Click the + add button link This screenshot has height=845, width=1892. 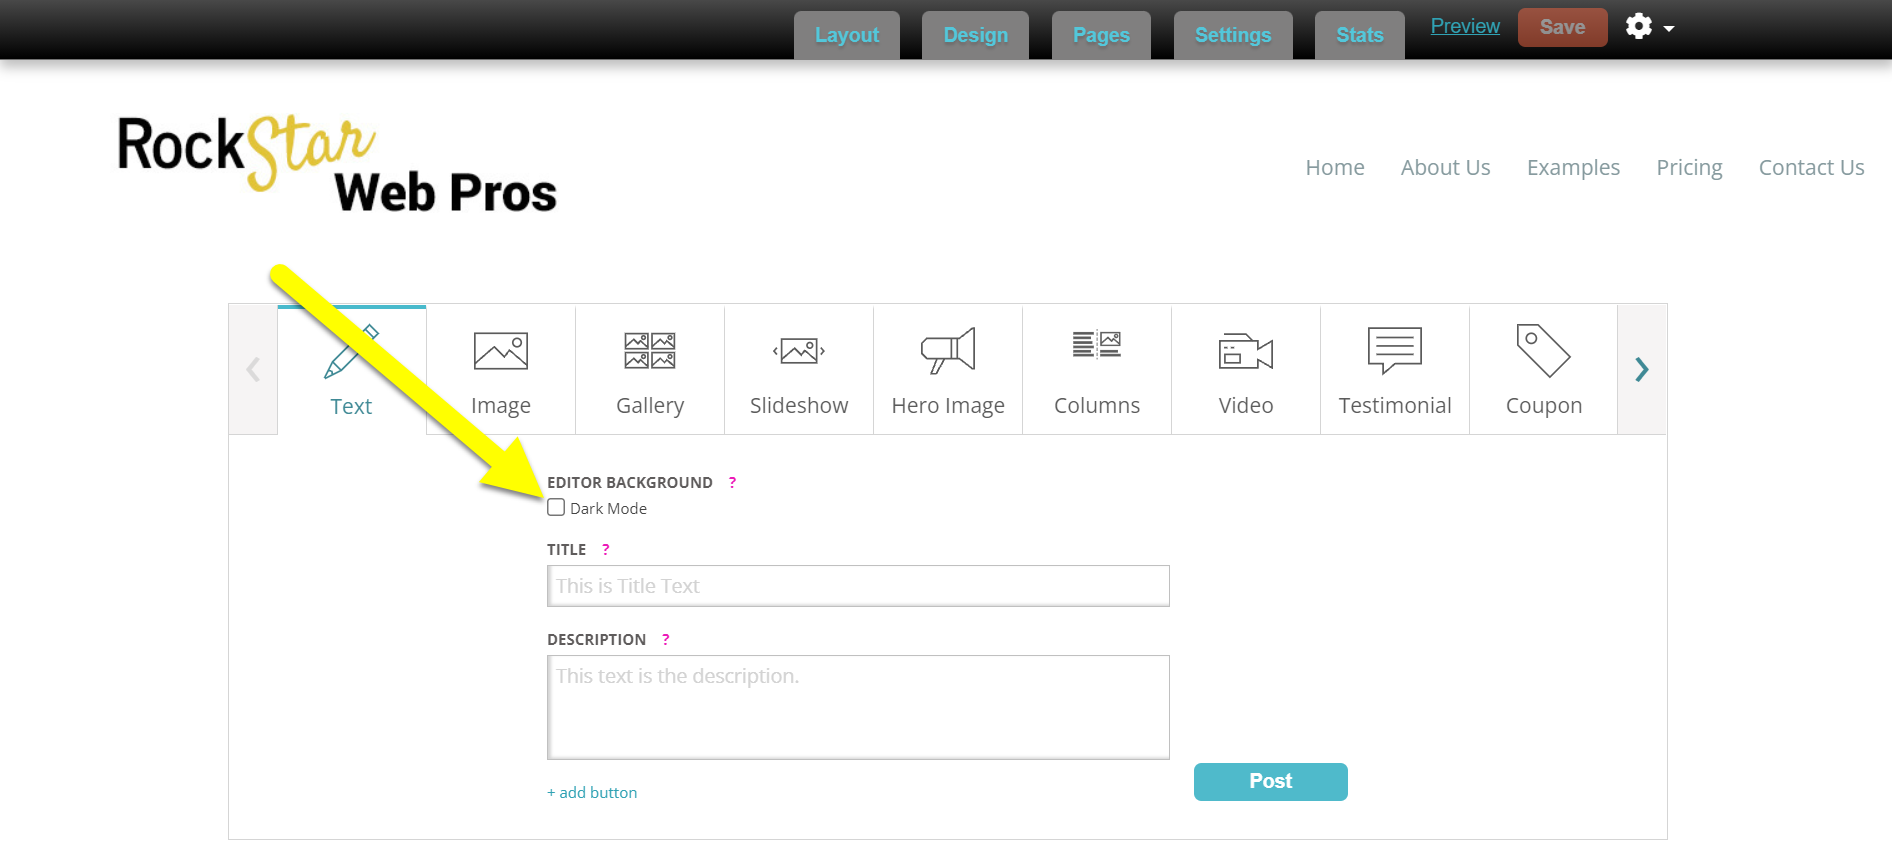click(592, 792)
